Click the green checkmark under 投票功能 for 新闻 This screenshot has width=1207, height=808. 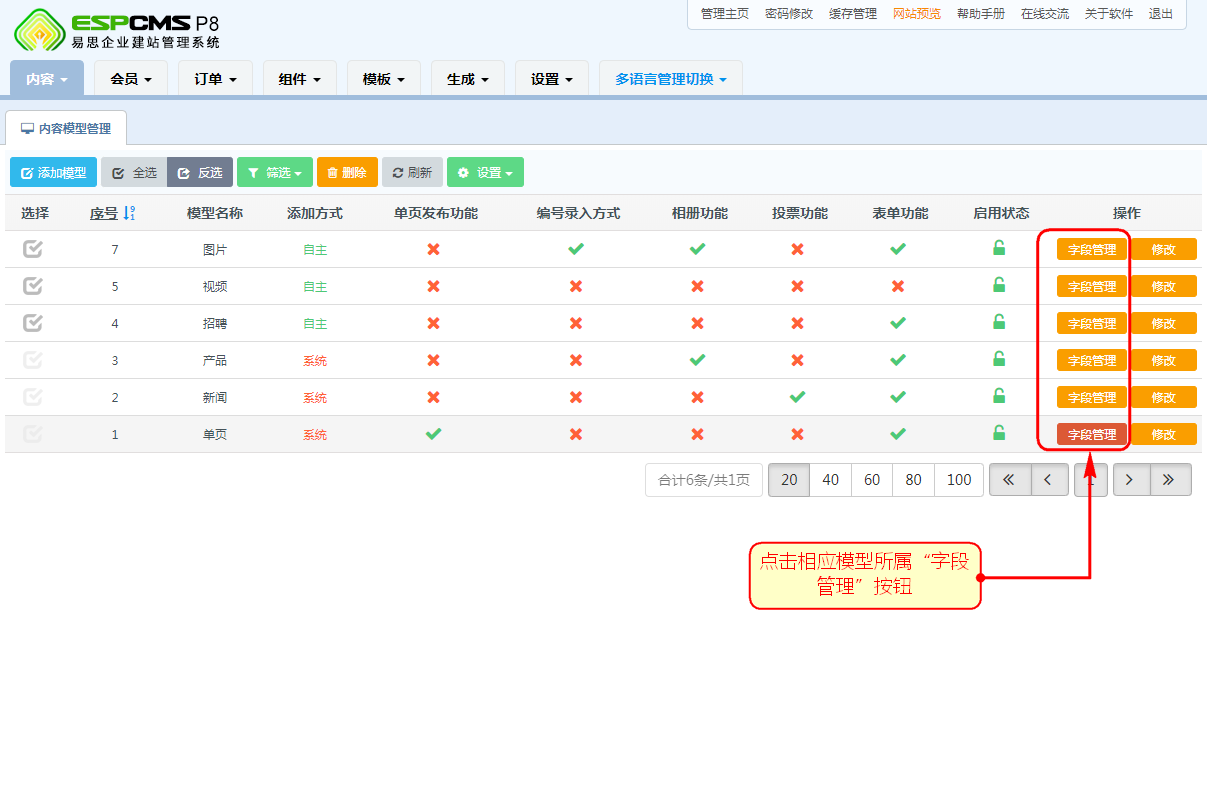coord(797,397)
